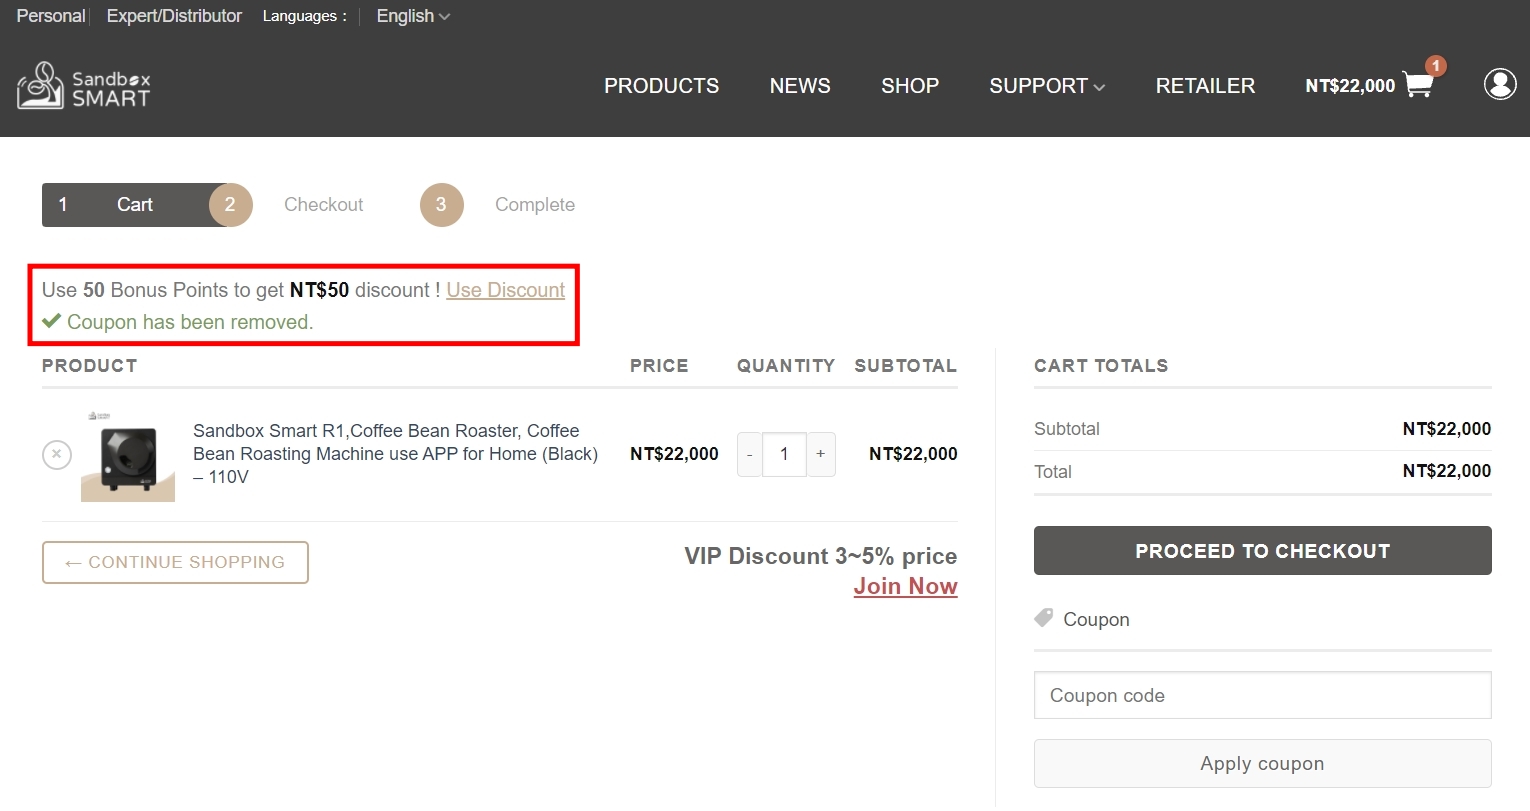Select the Complete step 3 circle
The width and height of the screenshot is (1530, 811).
(441, 205)
